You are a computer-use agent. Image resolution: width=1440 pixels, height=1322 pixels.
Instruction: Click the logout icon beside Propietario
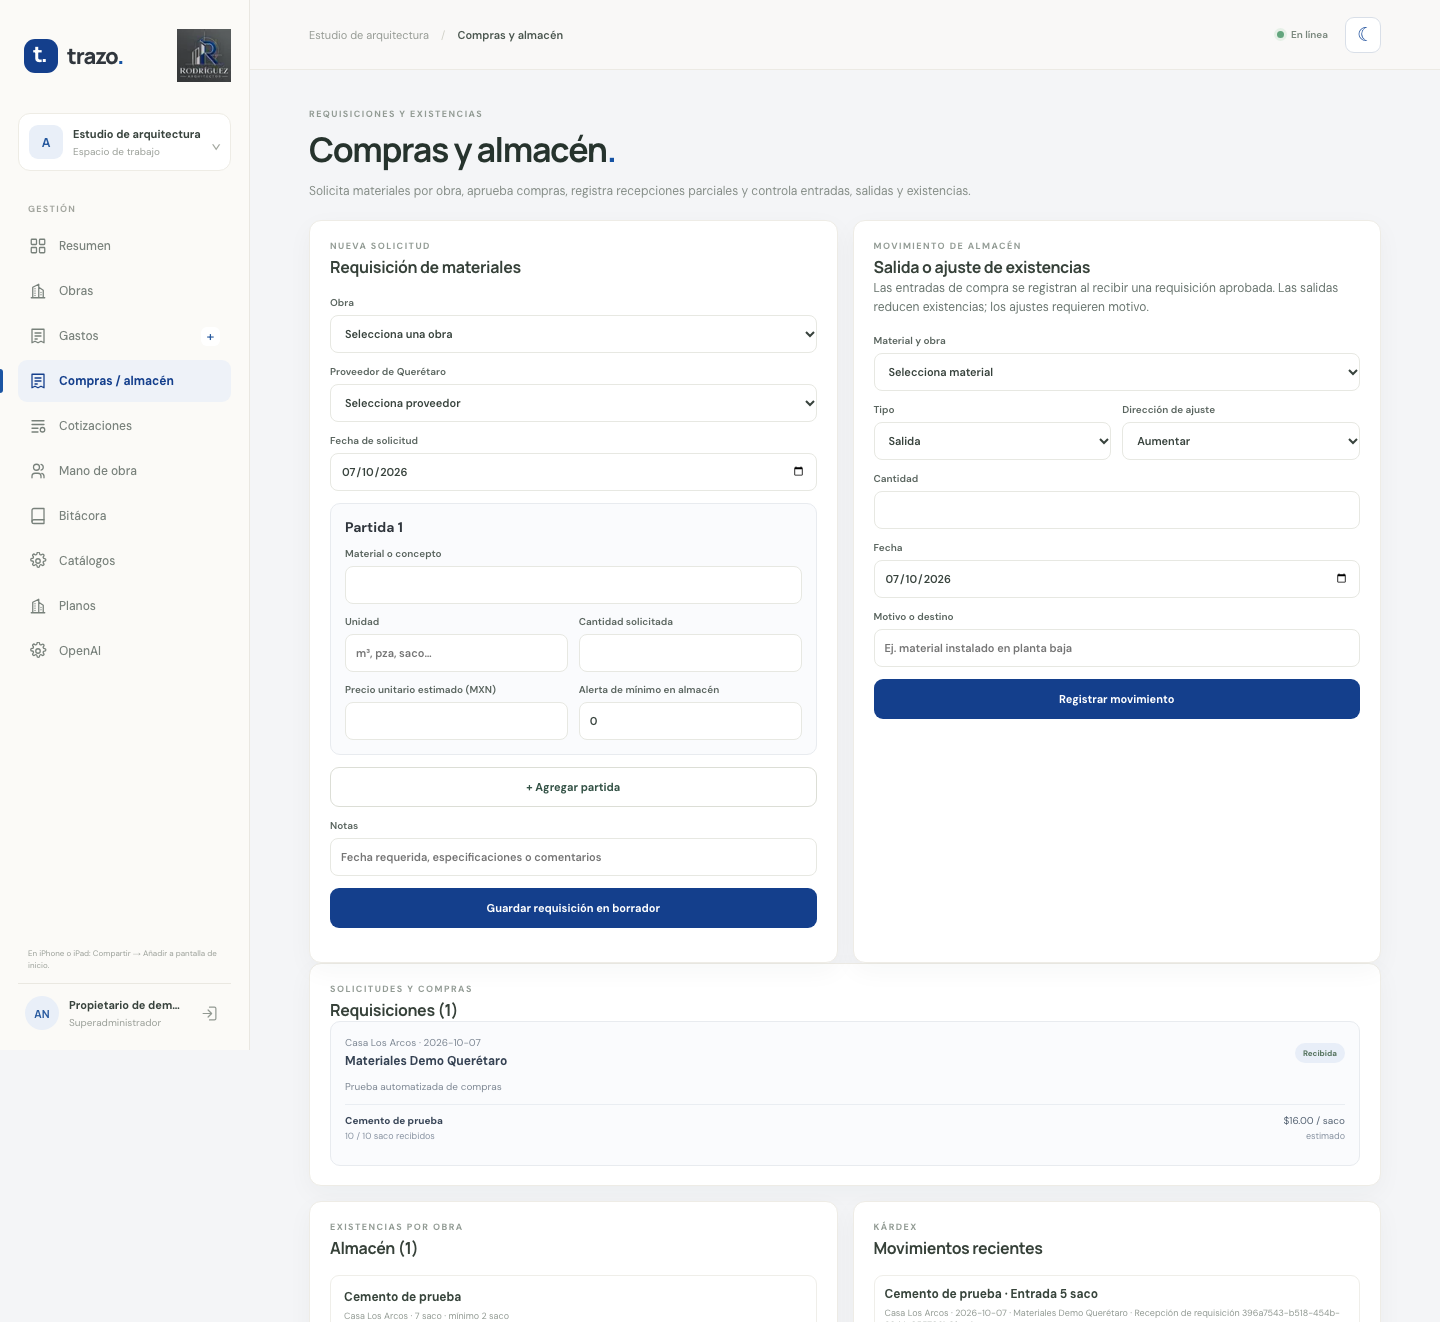pyautogui.click(x=210, y=1014)
